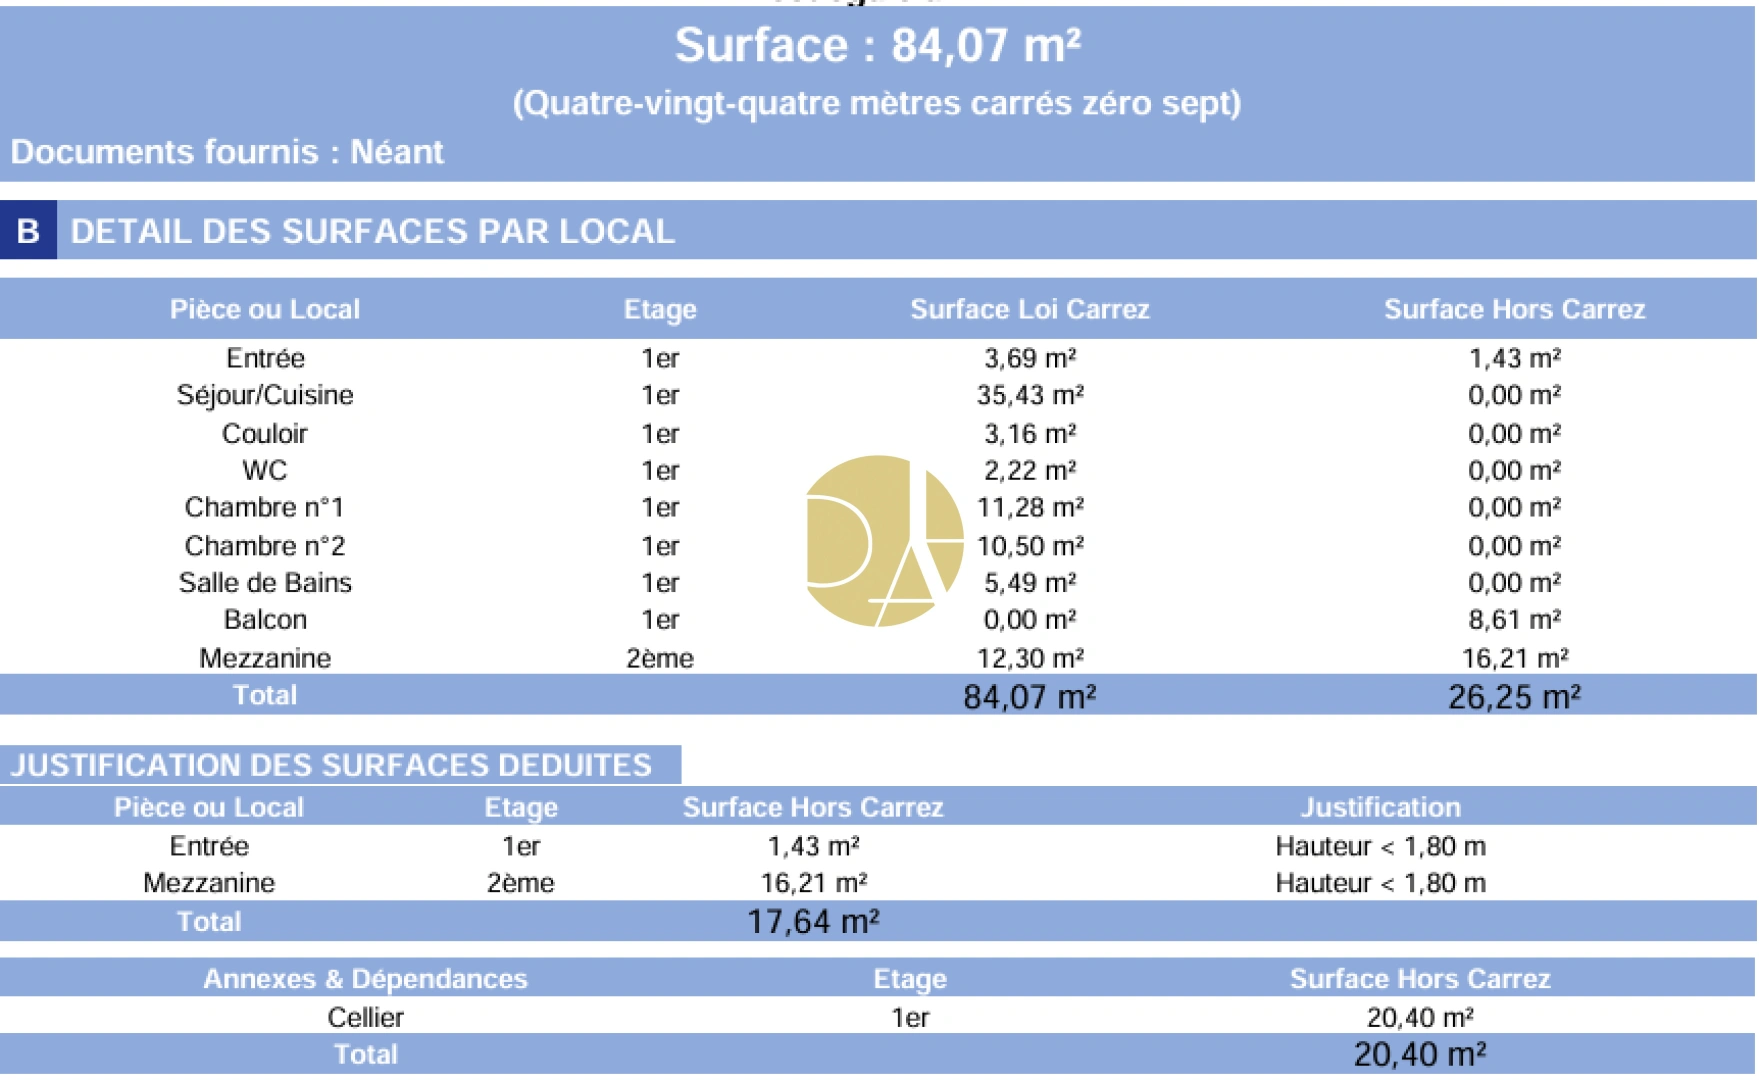Click the '11,28 m²' value
1759x1080 pixels.
(1030, 507)
